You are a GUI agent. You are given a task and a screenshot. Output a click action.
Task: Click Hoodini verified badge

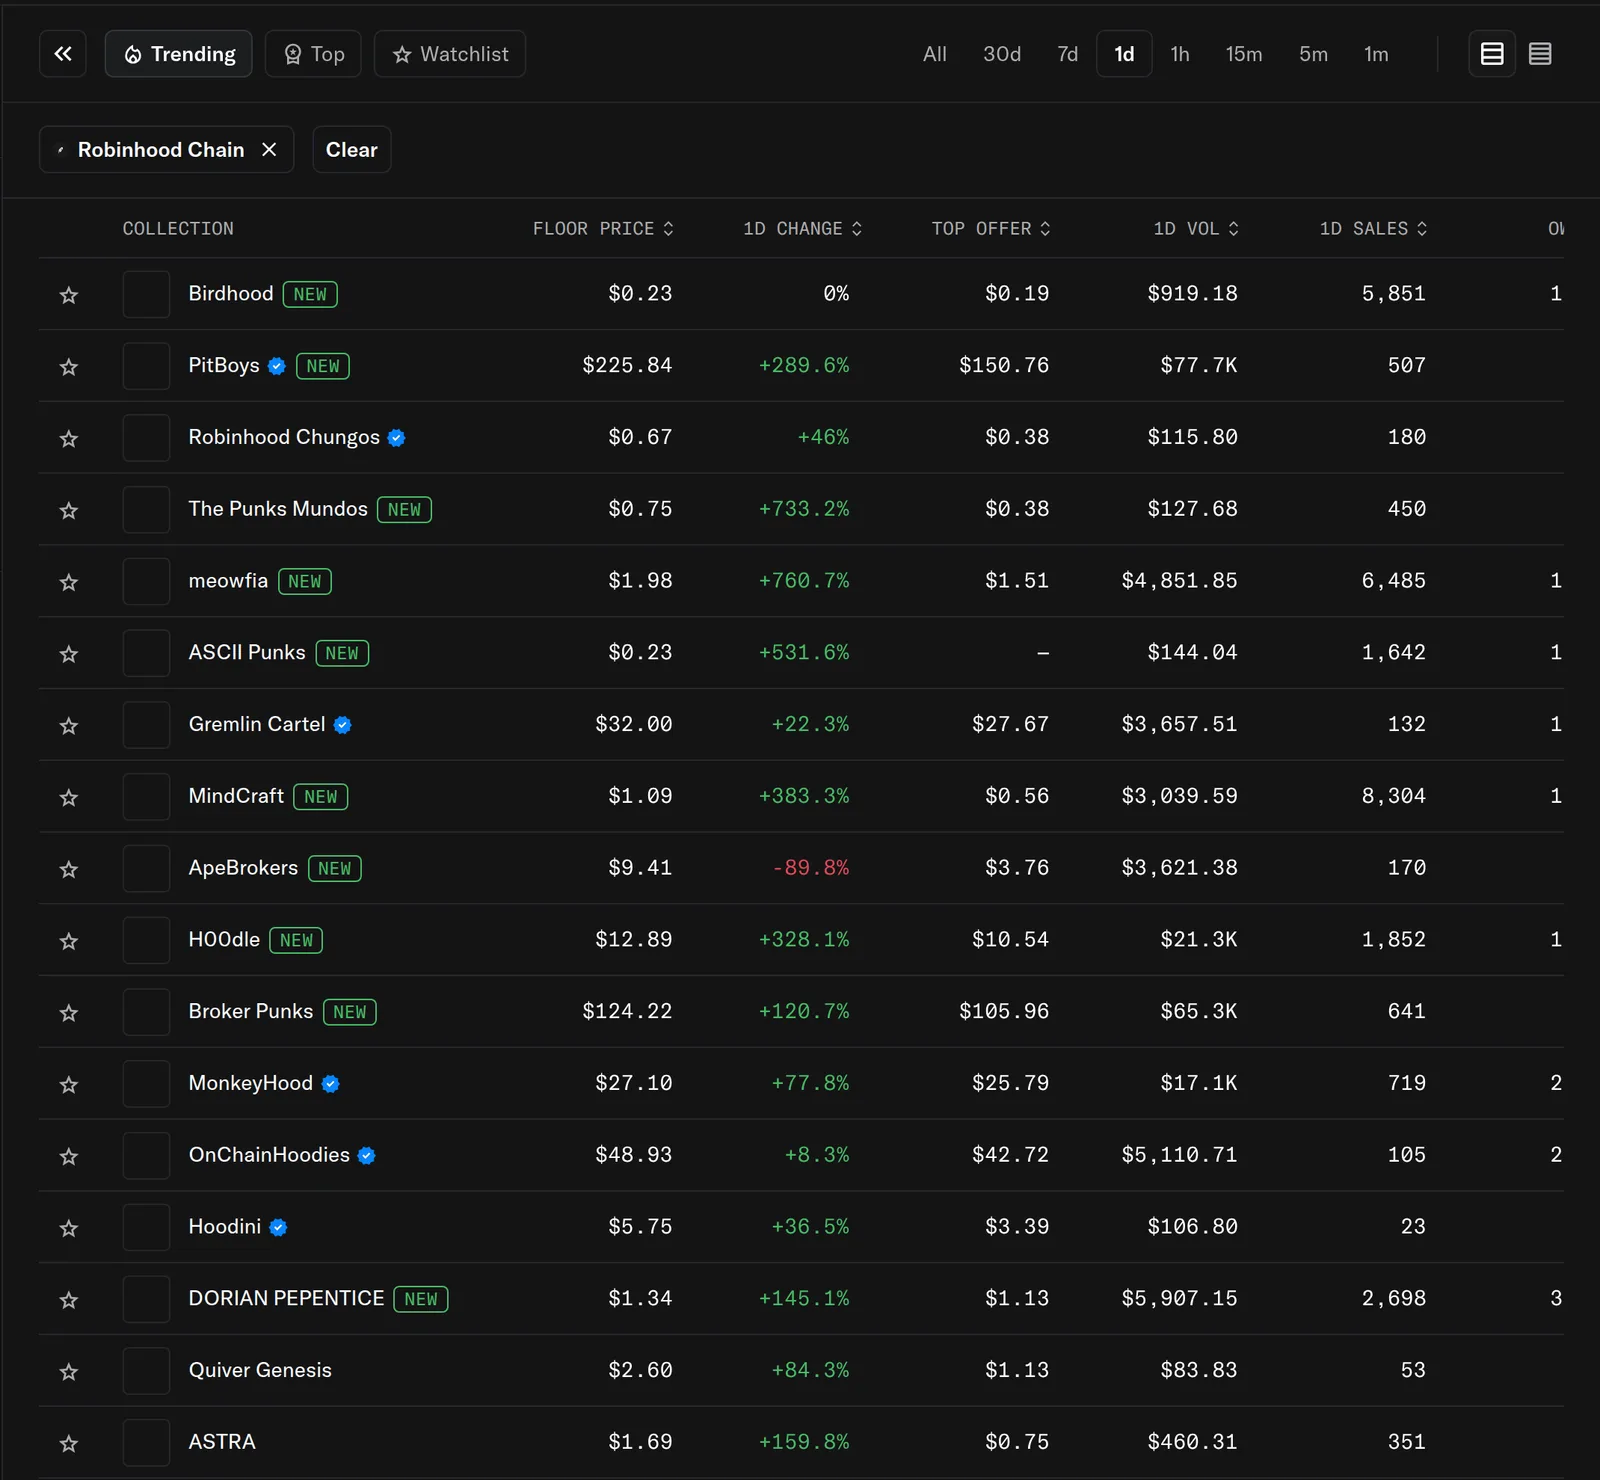[278, 1227]
